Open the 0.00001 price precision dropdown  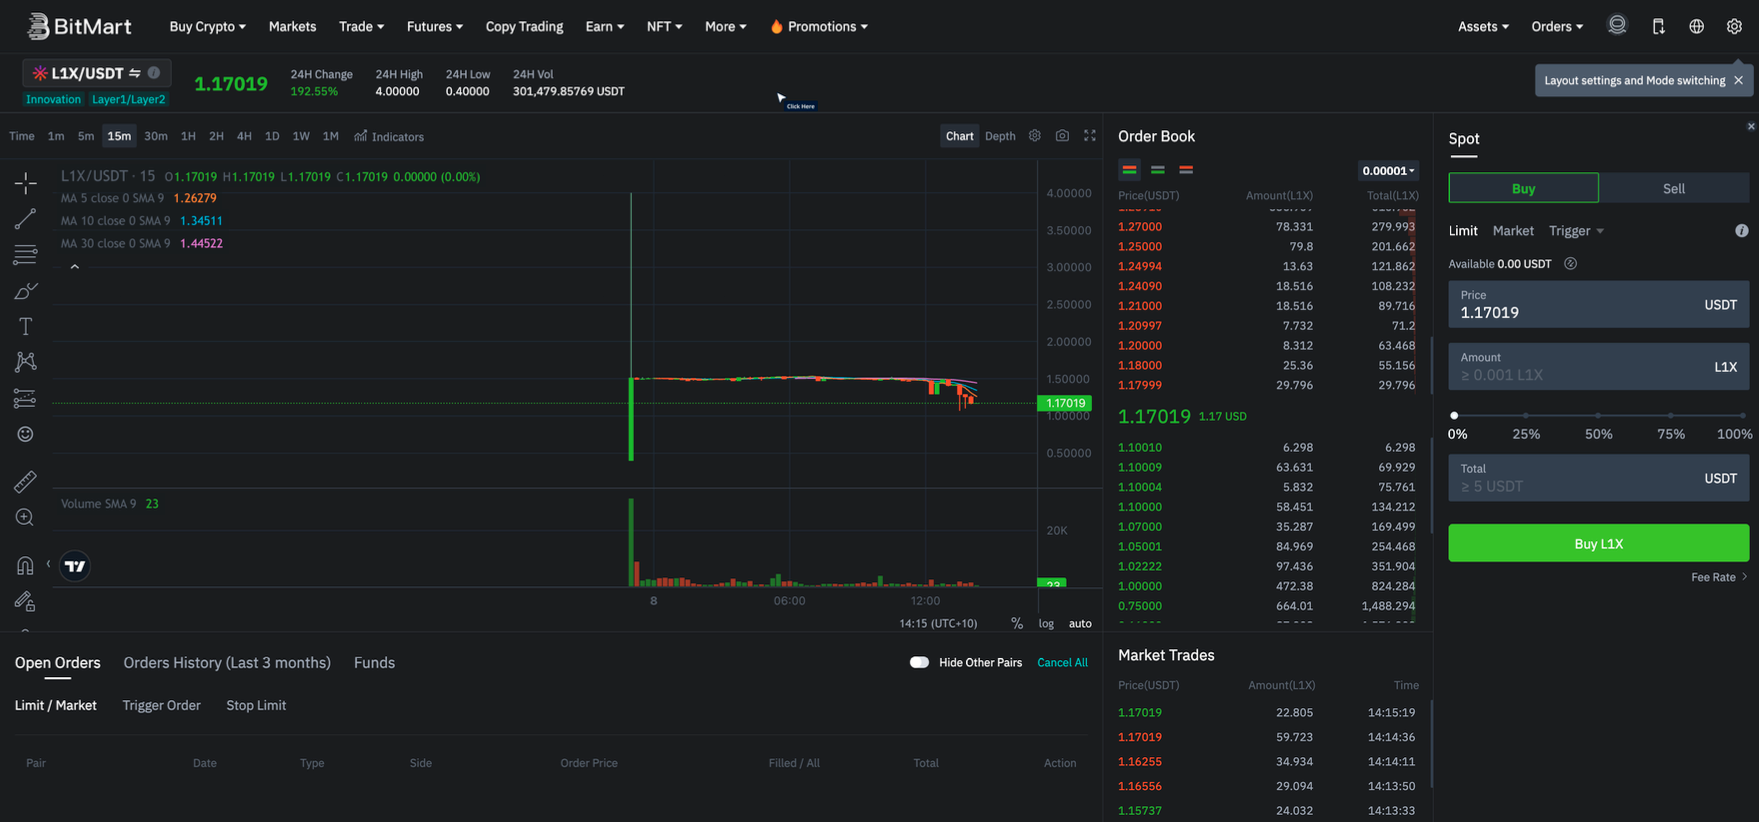point(1388,171)
